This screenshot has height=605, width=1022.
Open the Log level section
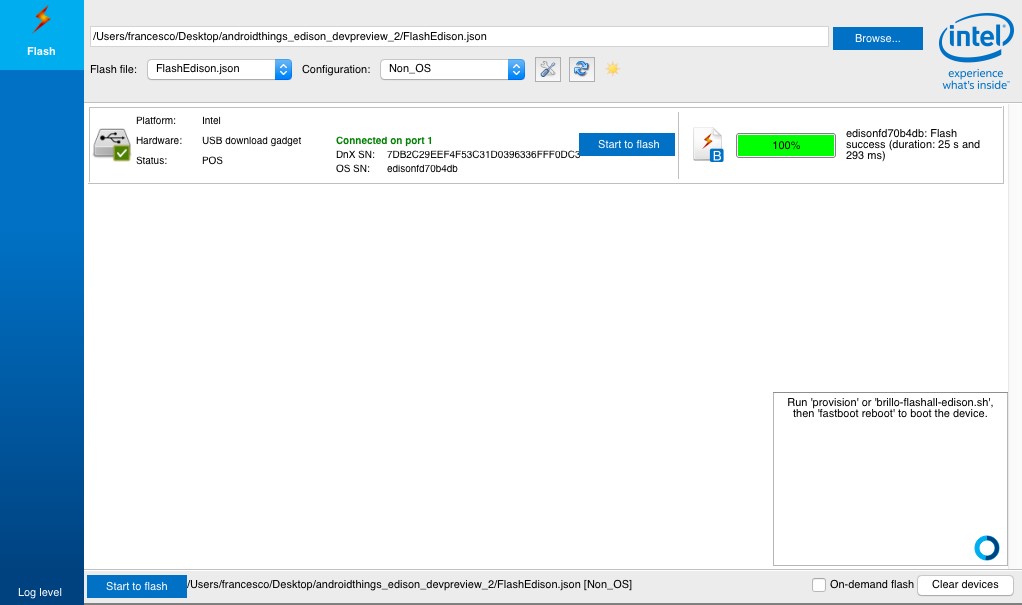coord(40,592)
